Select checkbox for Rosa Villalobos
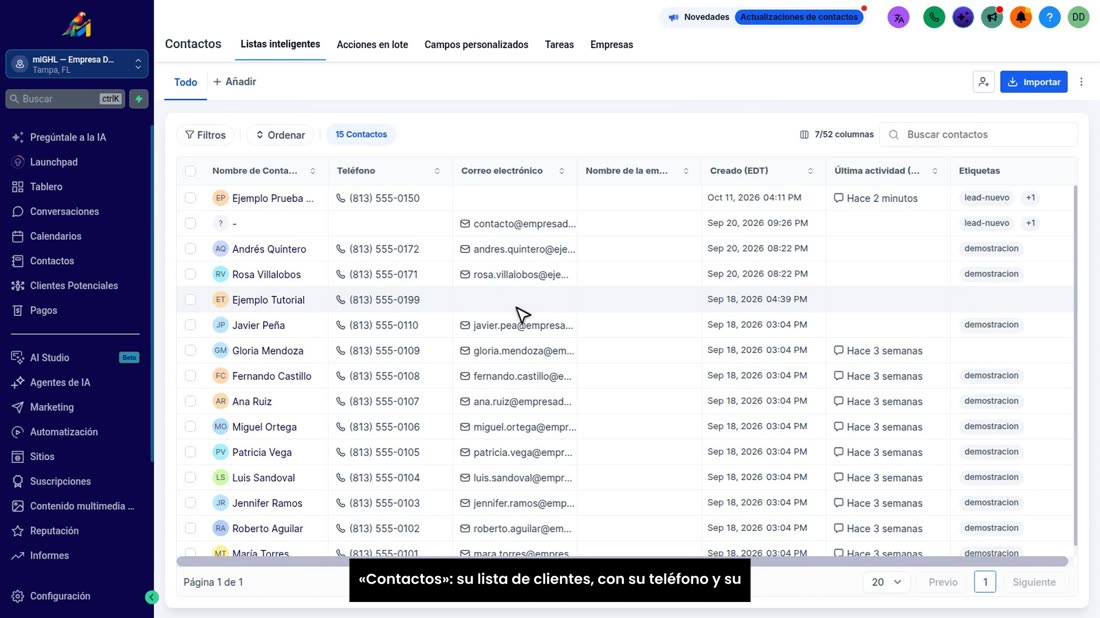Viewport: 1100px width, 618px height. coord(190,274)
